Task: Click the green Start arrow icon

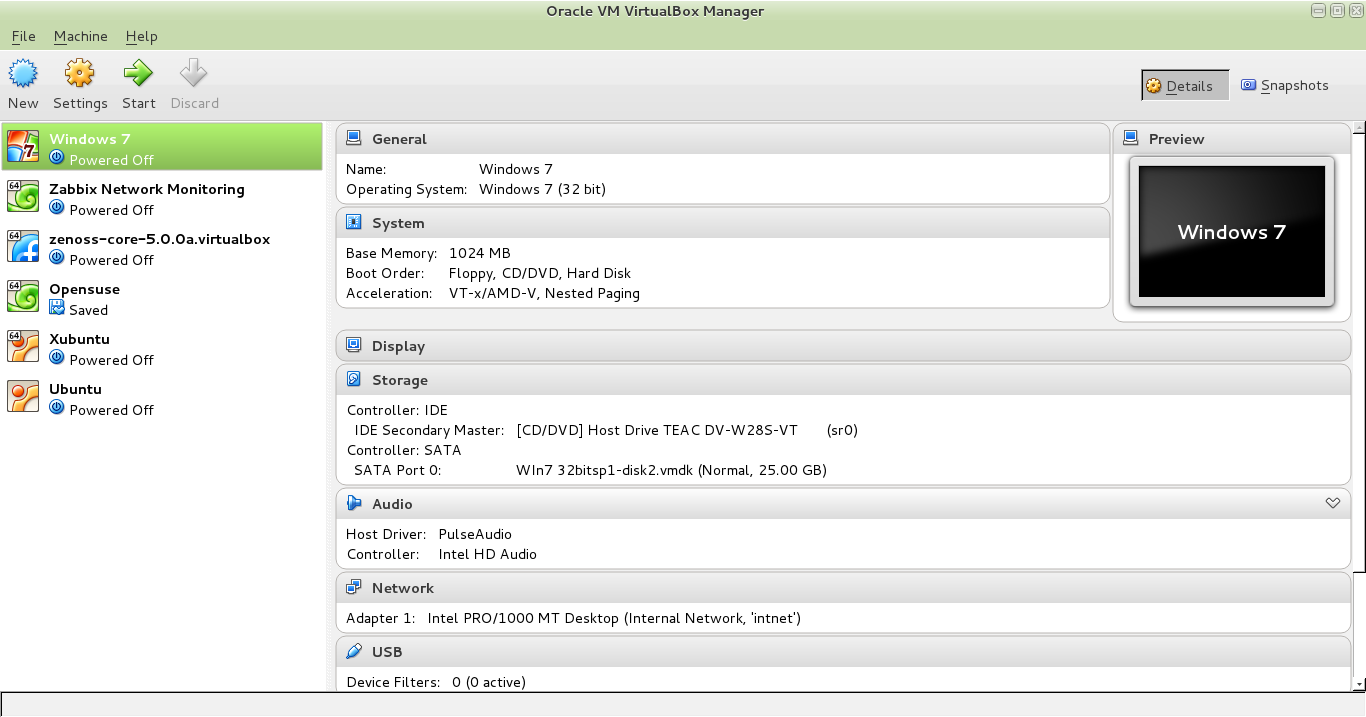Action: pos(138,73)
